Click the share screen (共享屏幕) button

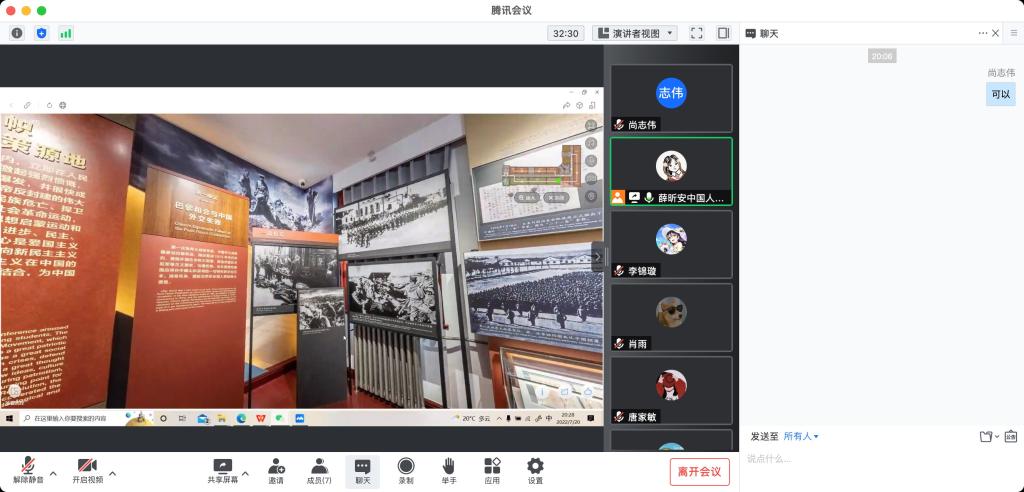pos(222,471)
